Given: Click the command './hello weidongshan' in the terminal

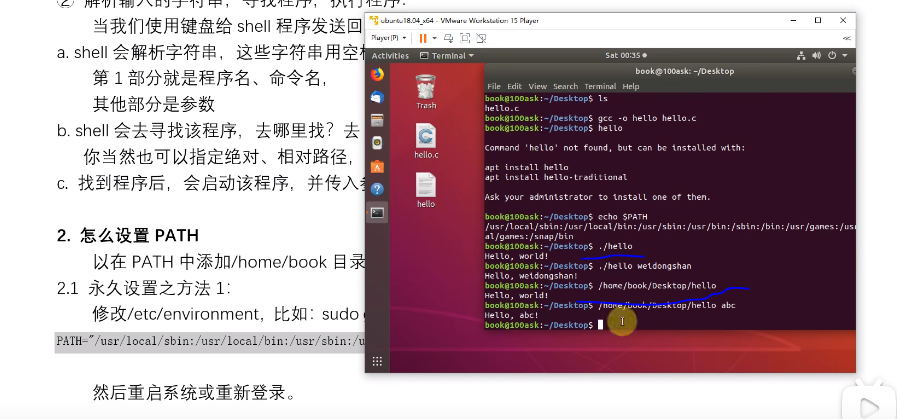Looking at the screenshot, I should click(645, 266).
